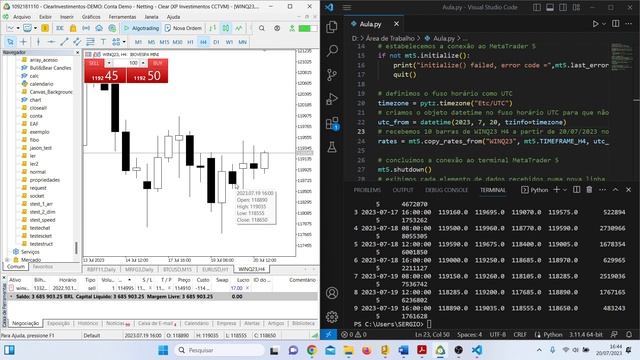Open Python language mode in status bar
Image resolution: width=640 pixels, height=360 pixels.
(x=553, y=334)
